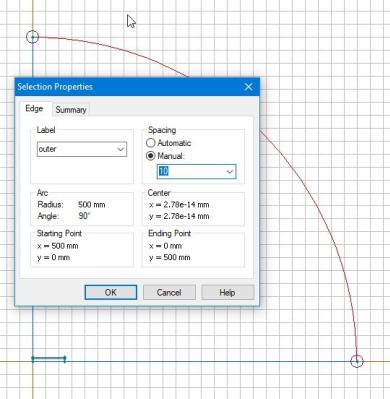Expand the Label dropdown arrow
Viewport: 390px width, 399px height.
(121, 149)
